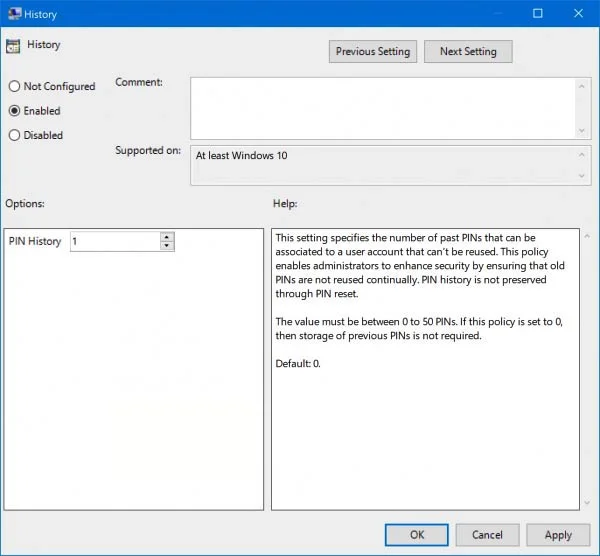Click inside the PIN History field
This screenshot has width=600, height=556.
pos(115,241)
